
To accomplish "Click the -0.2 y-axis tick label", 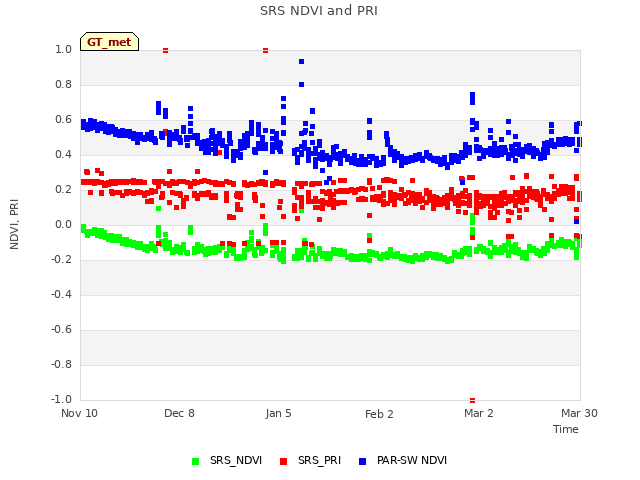I will point(61,260).
